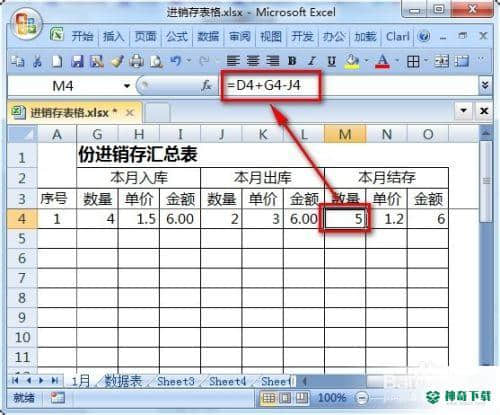Open the Office round button
Viewport: 500px width, 415px height.
point(26,24)
